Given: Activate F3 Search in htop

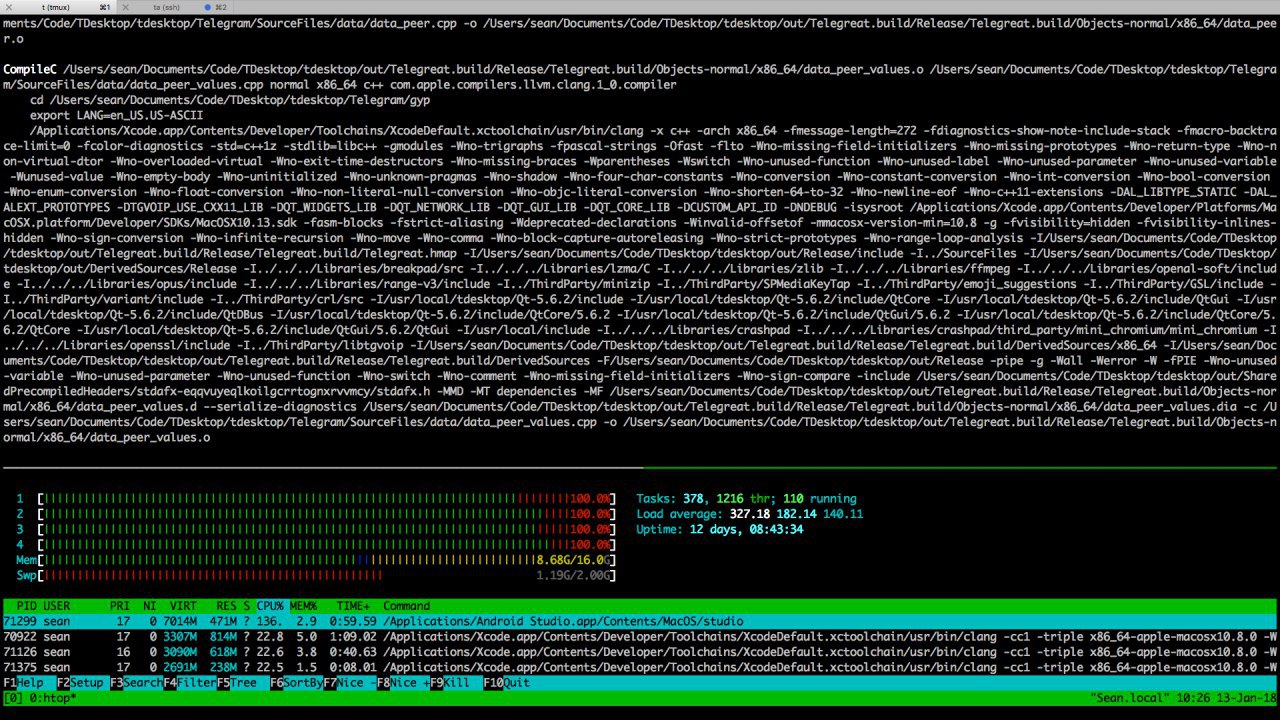Looking at the screenshot, I should pyautogui.click(x=136, y=683).
